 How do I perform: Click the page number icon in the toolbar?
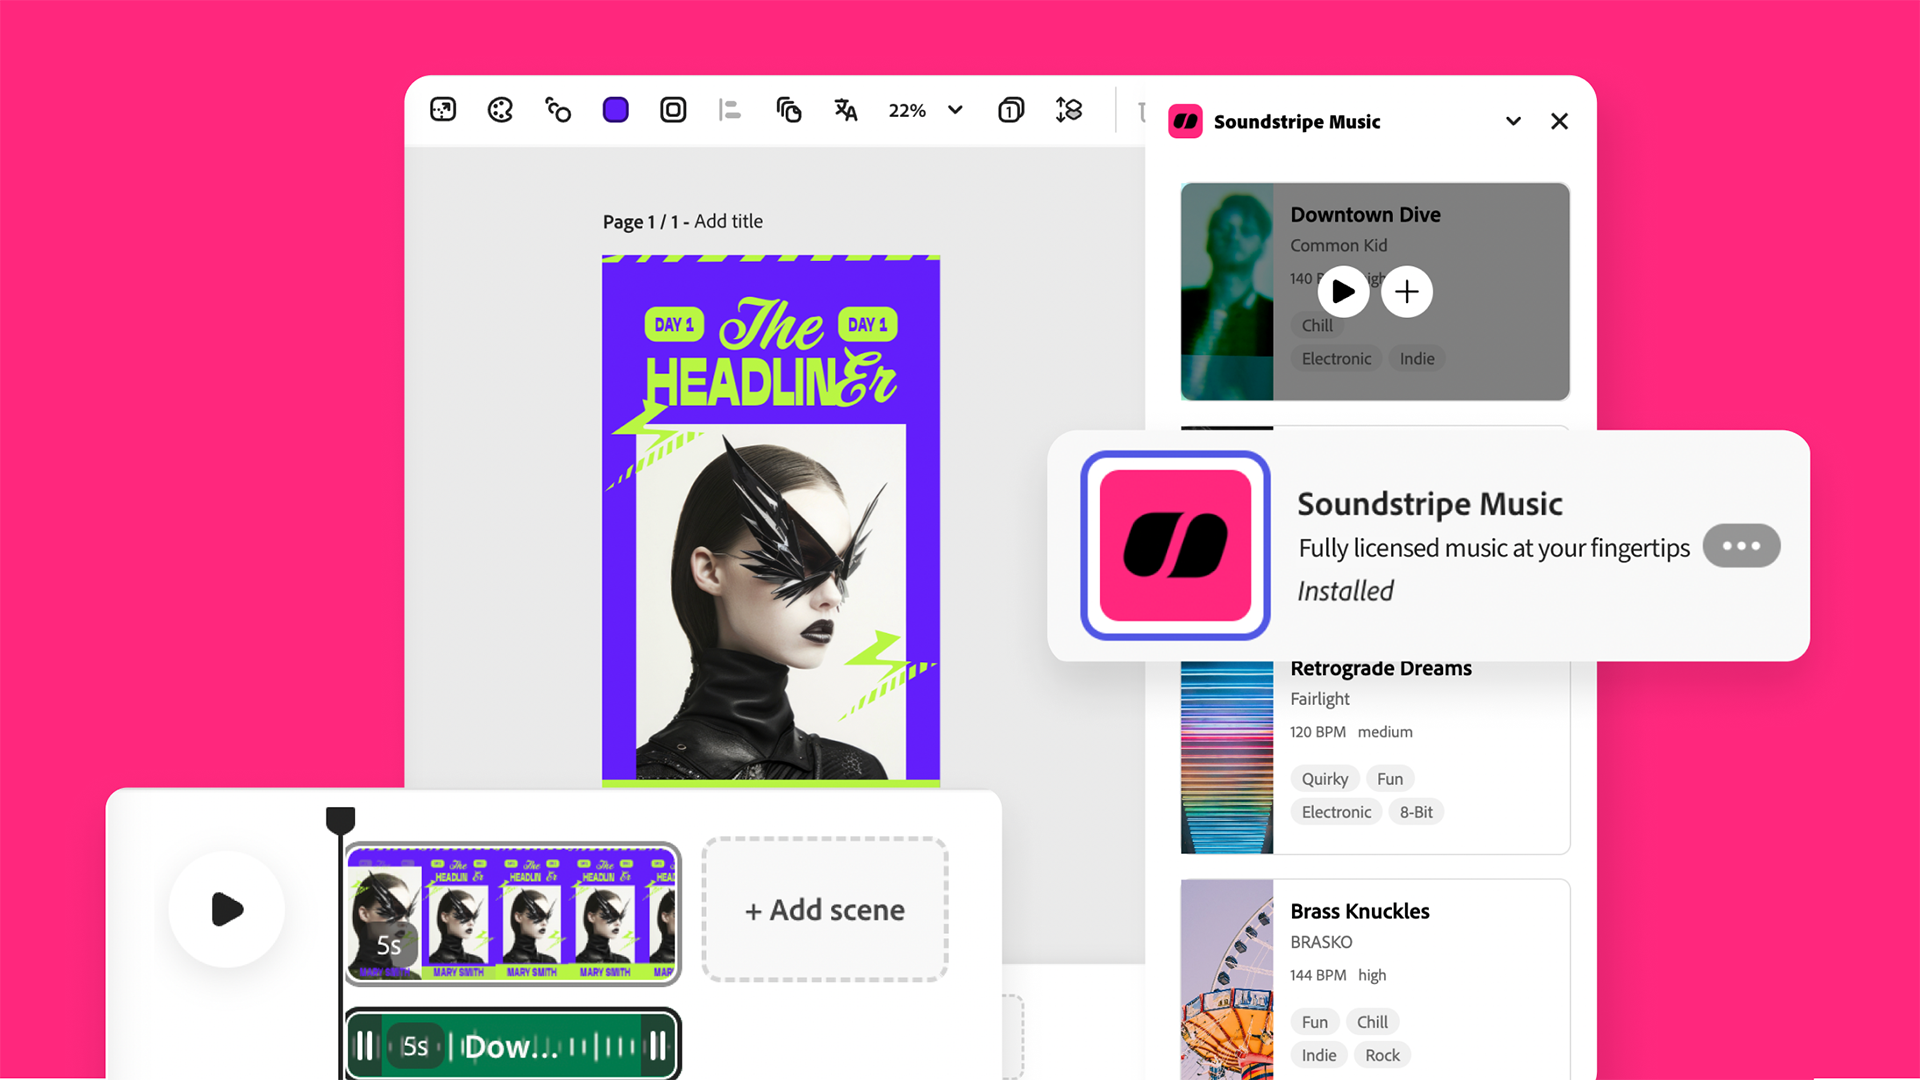coord(1011,110)
